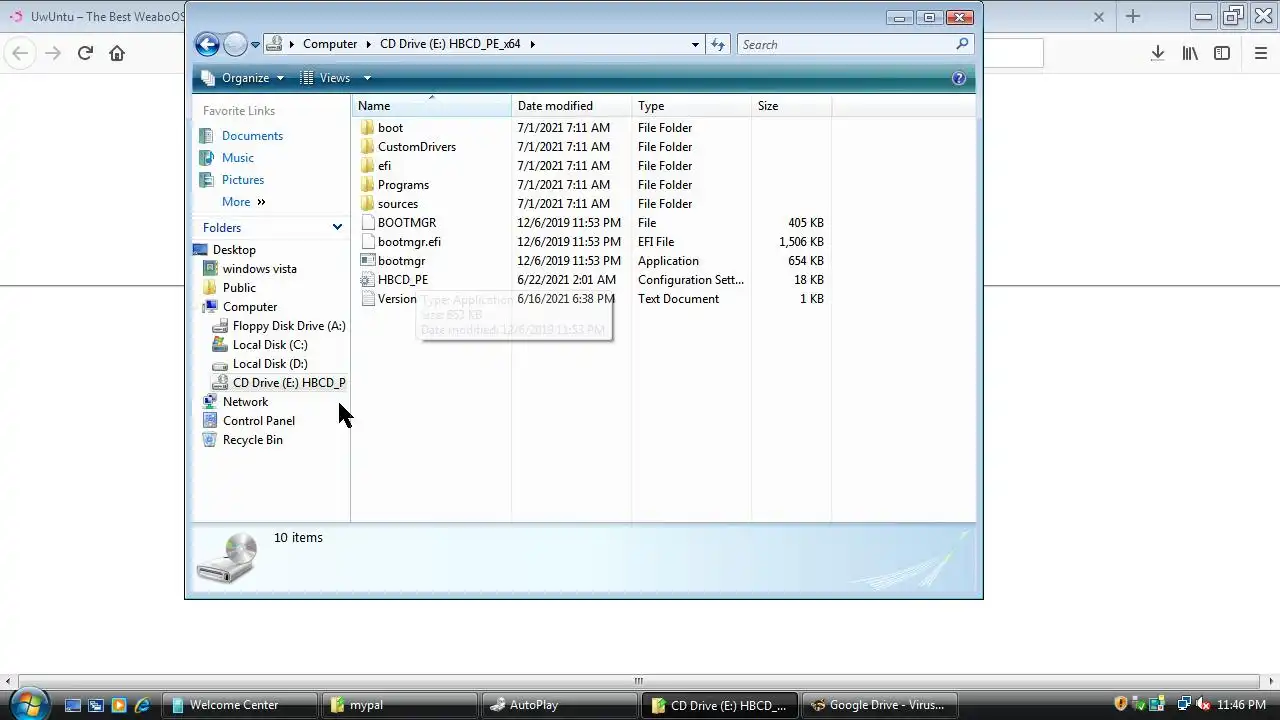This screenshot has height=720, width=1280.
Task: Open the address bar history dropdown
Action: click(x=695, y=45)
